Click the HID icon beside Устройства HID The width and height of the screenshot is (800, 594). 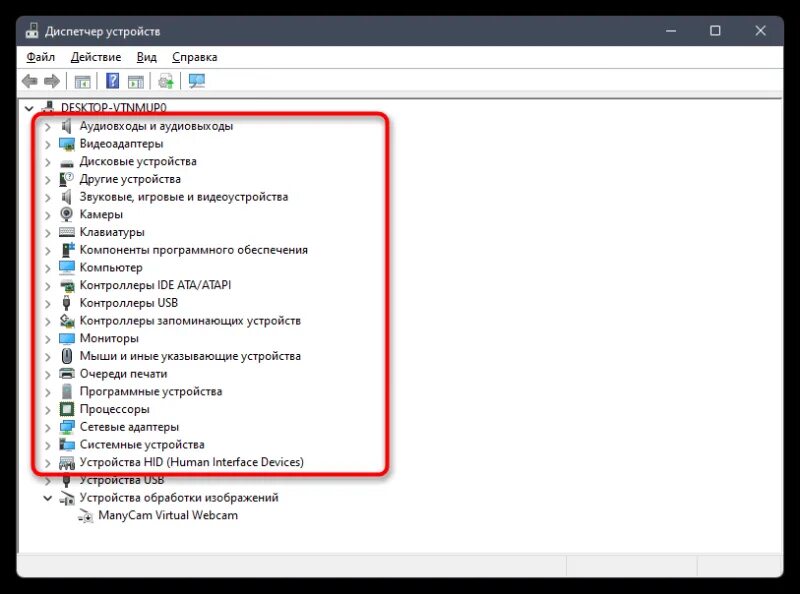tap(66, 463)
